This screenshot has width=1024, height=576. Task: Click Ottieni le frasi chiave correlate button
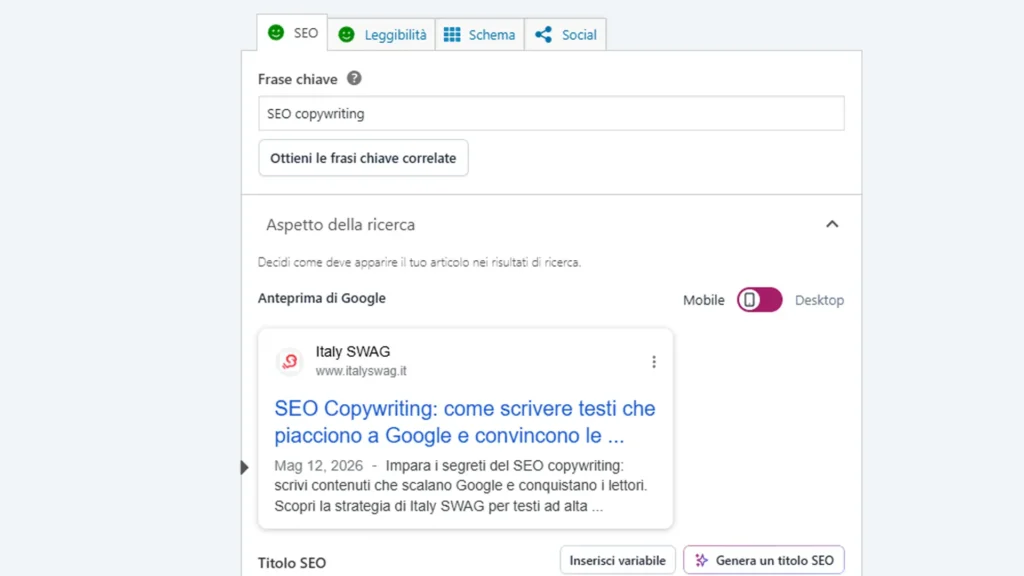363,158
